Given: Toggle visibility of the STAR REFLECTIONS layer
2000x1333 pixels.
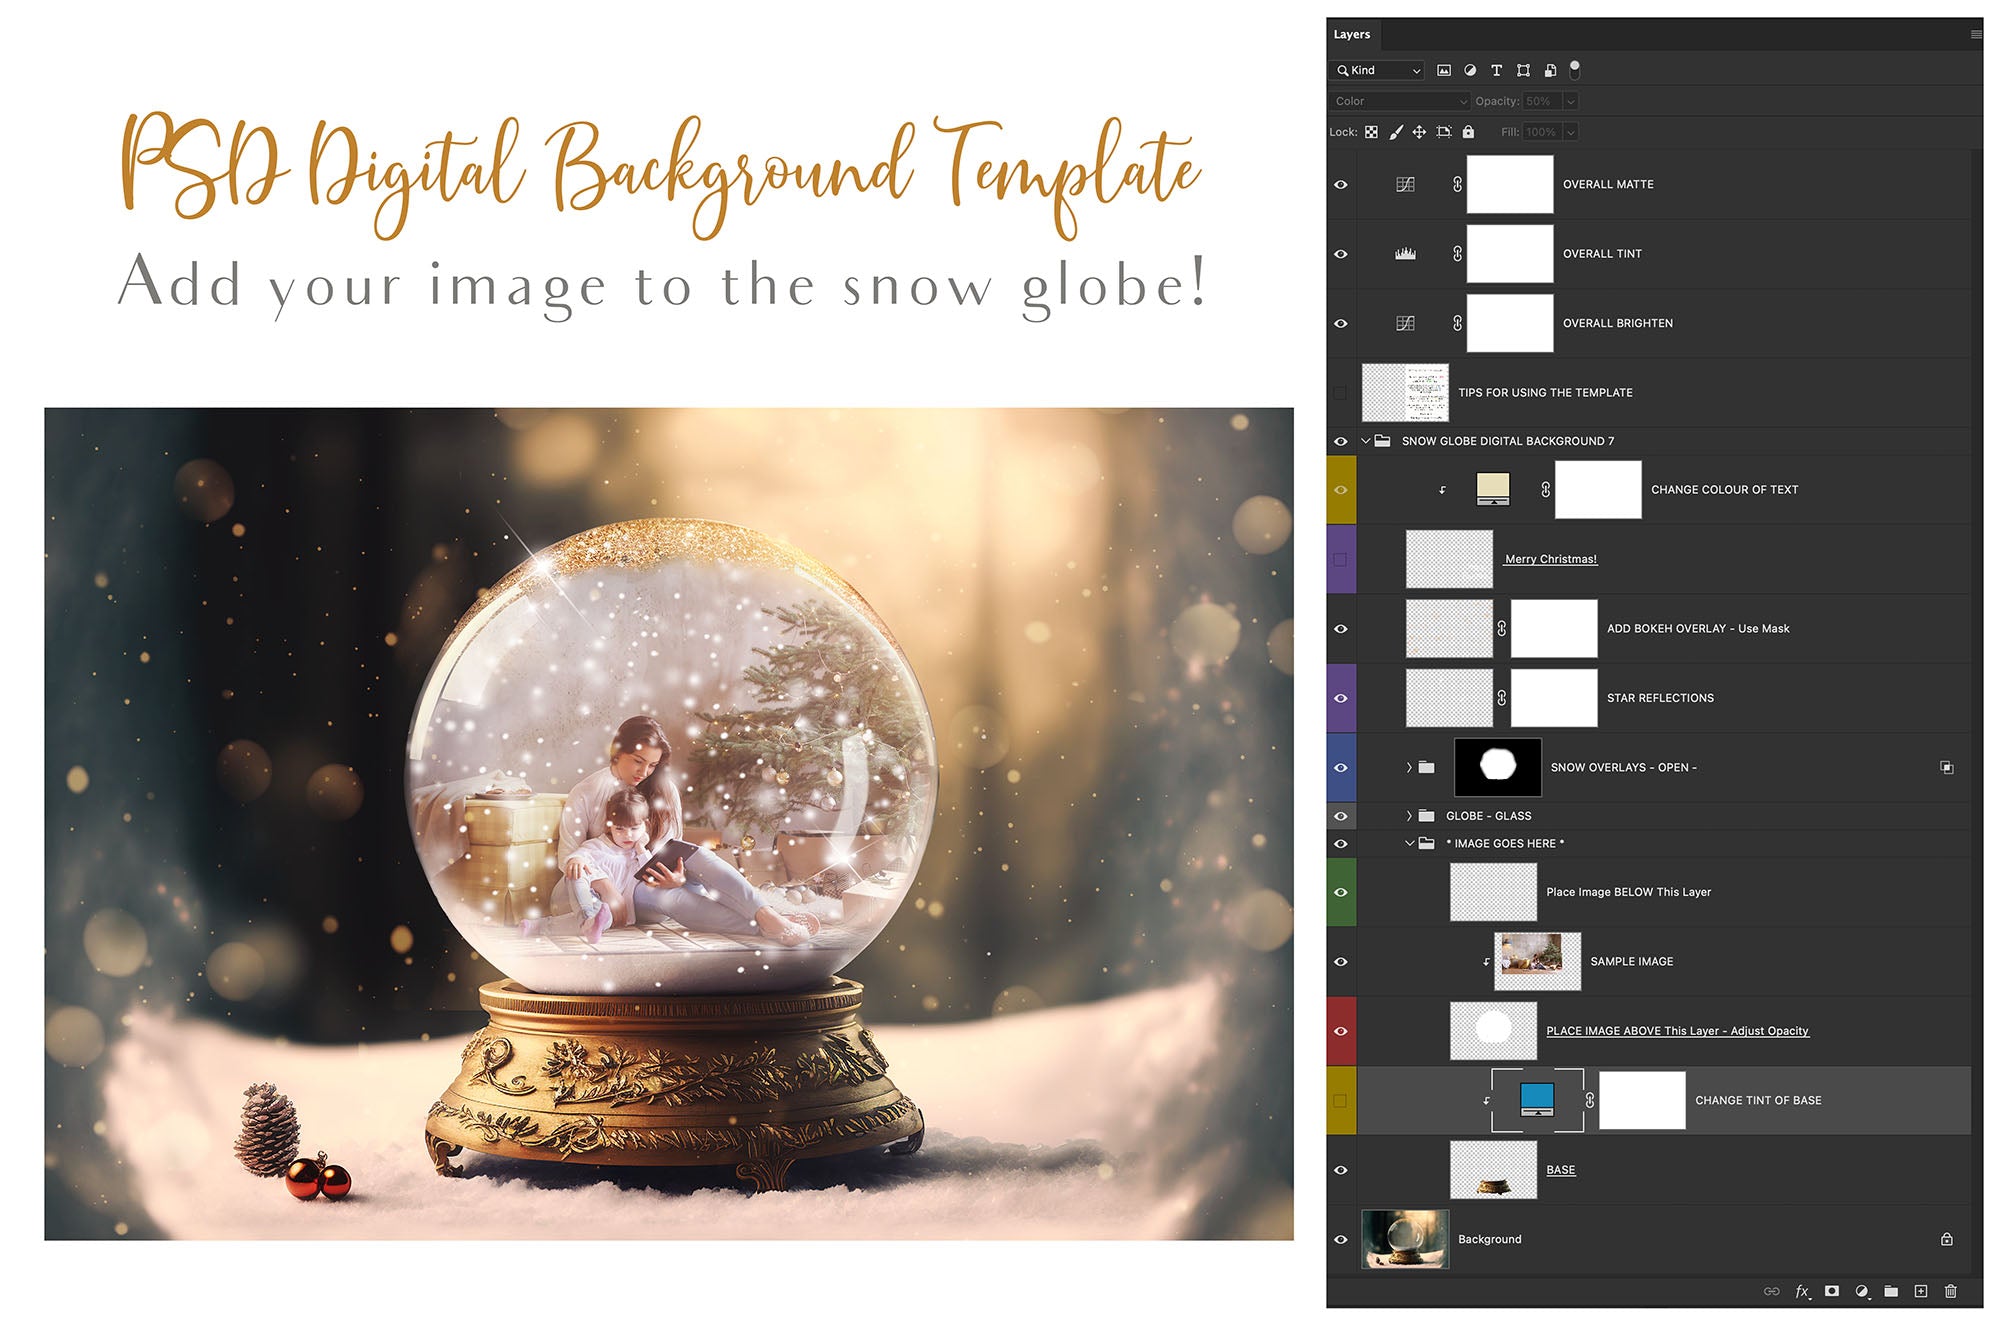Looking at the screenshot, I should [1342, 698].
